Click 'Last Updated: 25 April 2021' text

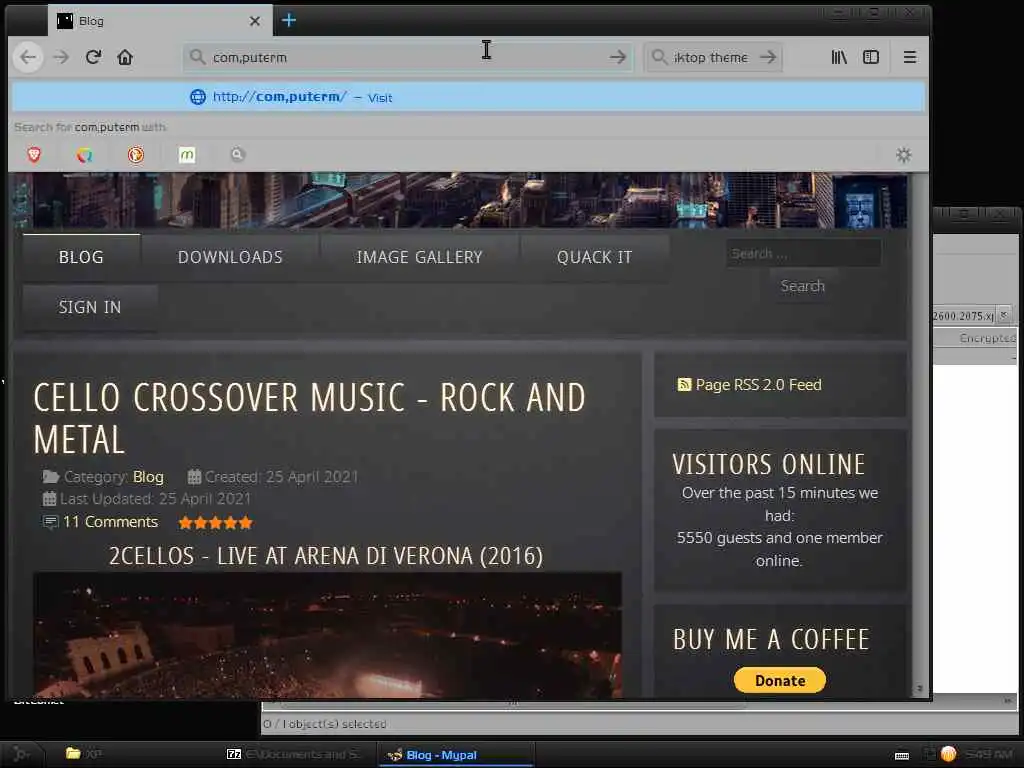pyautogui.click(x=155, y=499)
